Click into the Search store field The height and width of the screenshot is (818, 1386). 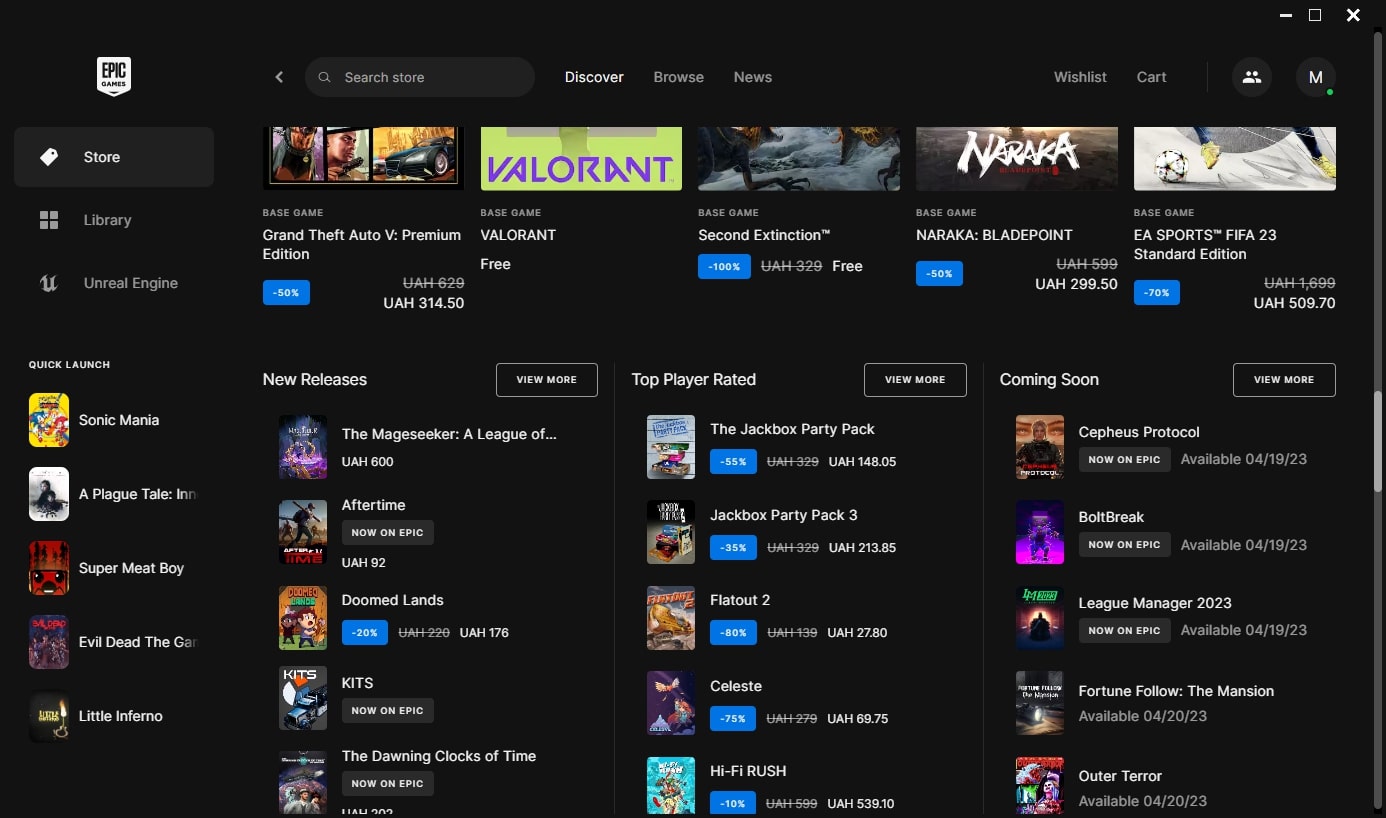(420, 77)
